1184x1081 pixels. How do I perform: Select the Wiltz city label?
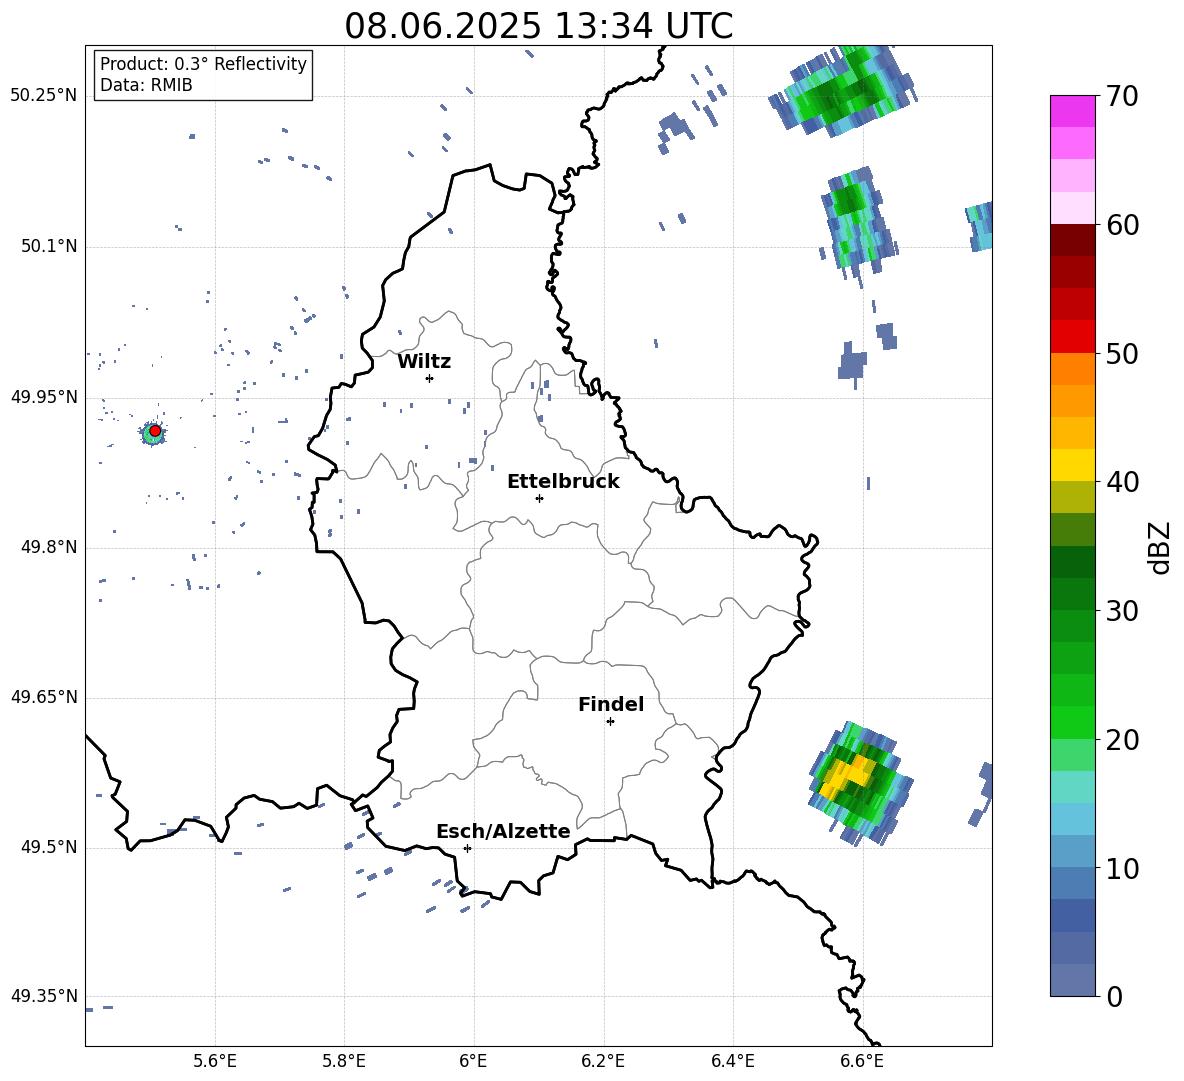424,362
